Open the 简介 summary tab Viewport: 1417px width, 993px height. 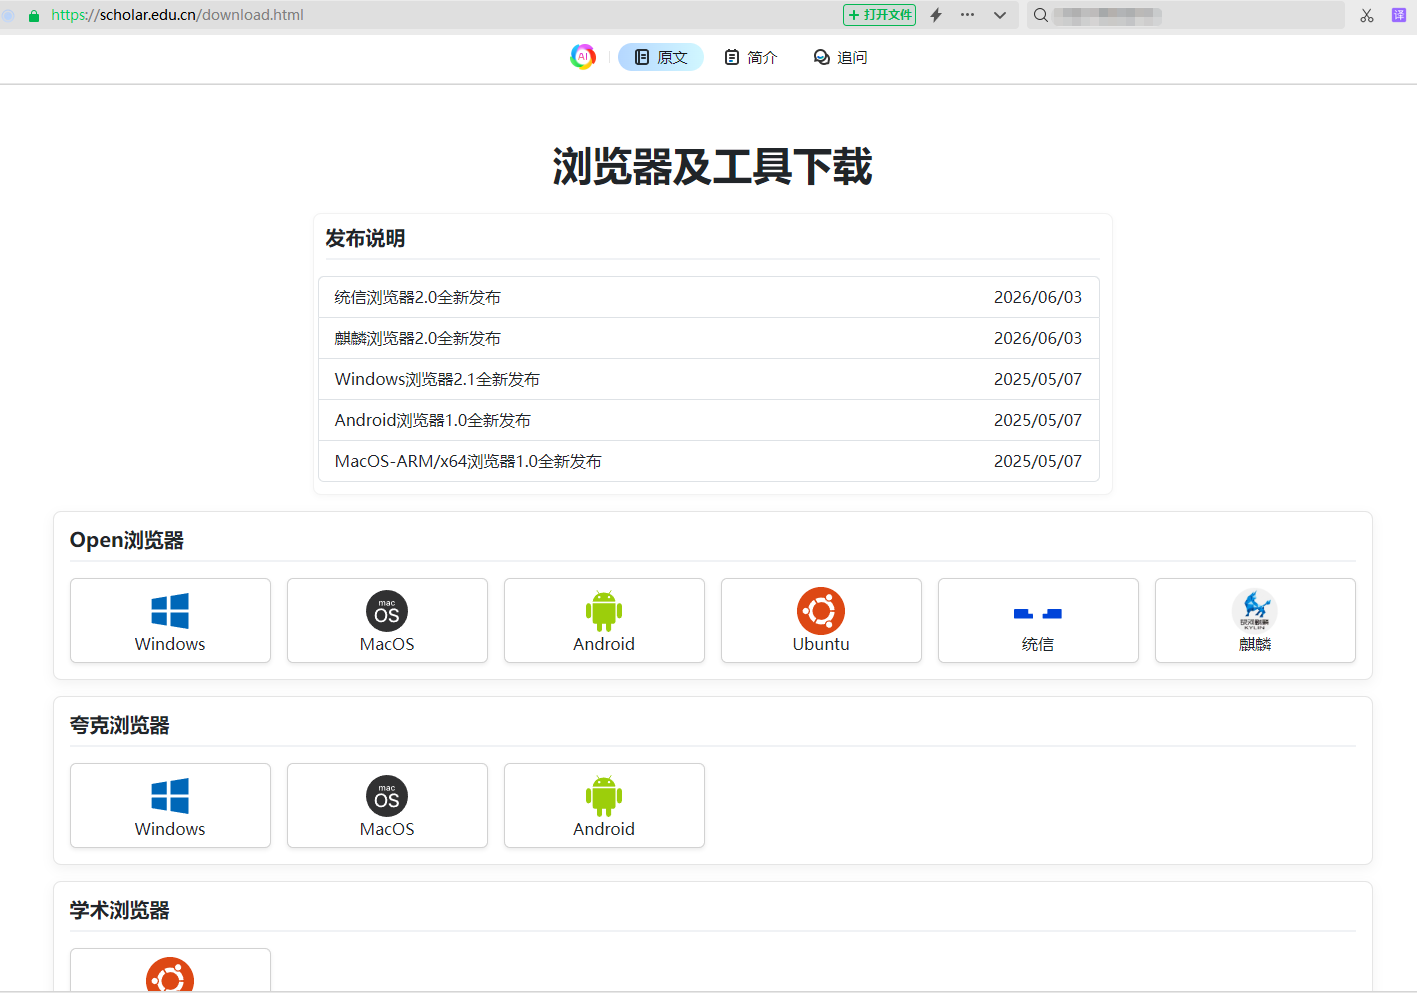751,57
